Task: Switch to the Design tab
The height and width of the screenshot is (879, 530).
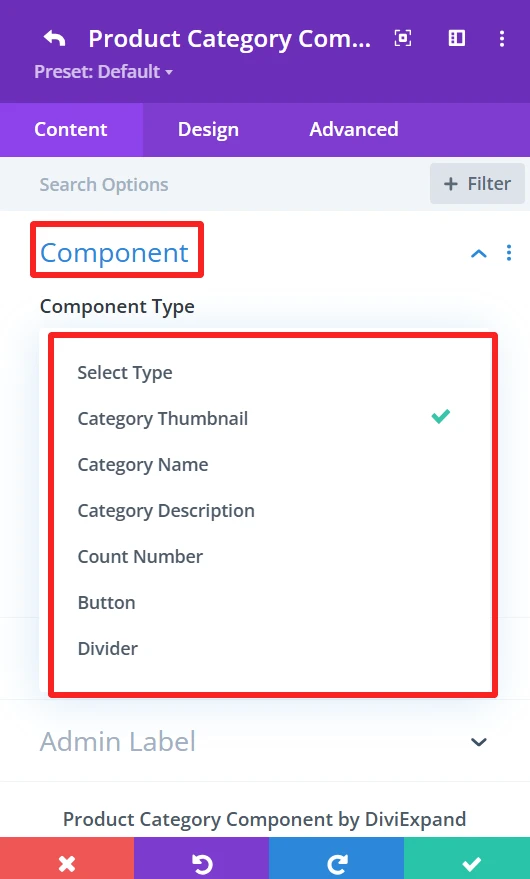Action: point(208,129)
